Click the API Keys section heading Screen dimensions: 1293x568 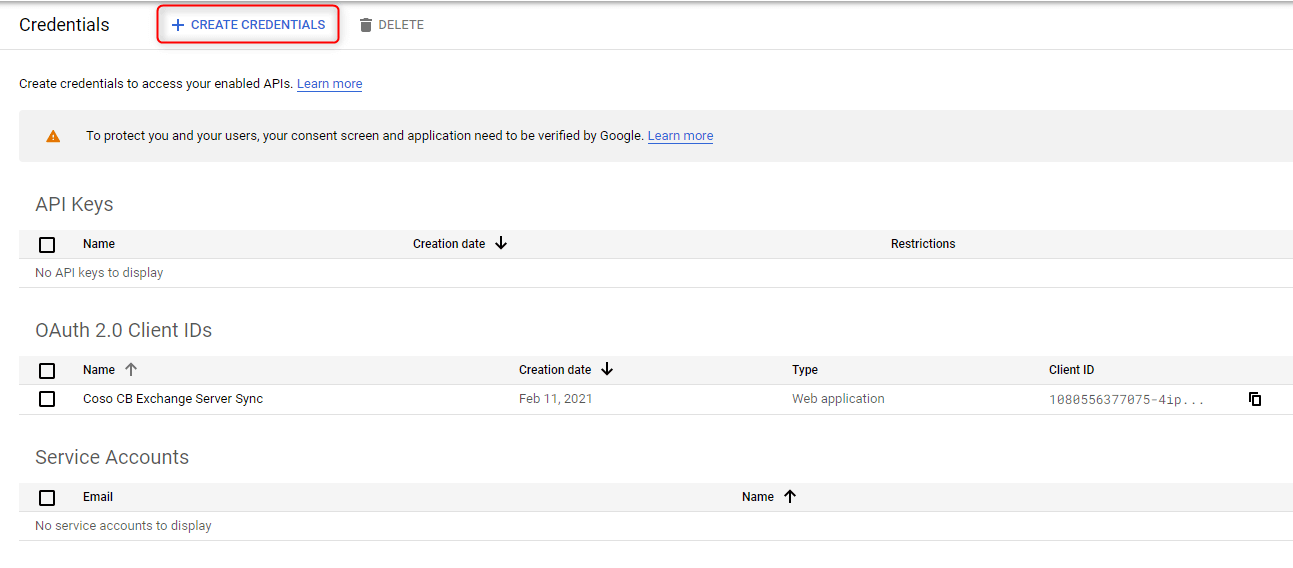tap(74, 205)
